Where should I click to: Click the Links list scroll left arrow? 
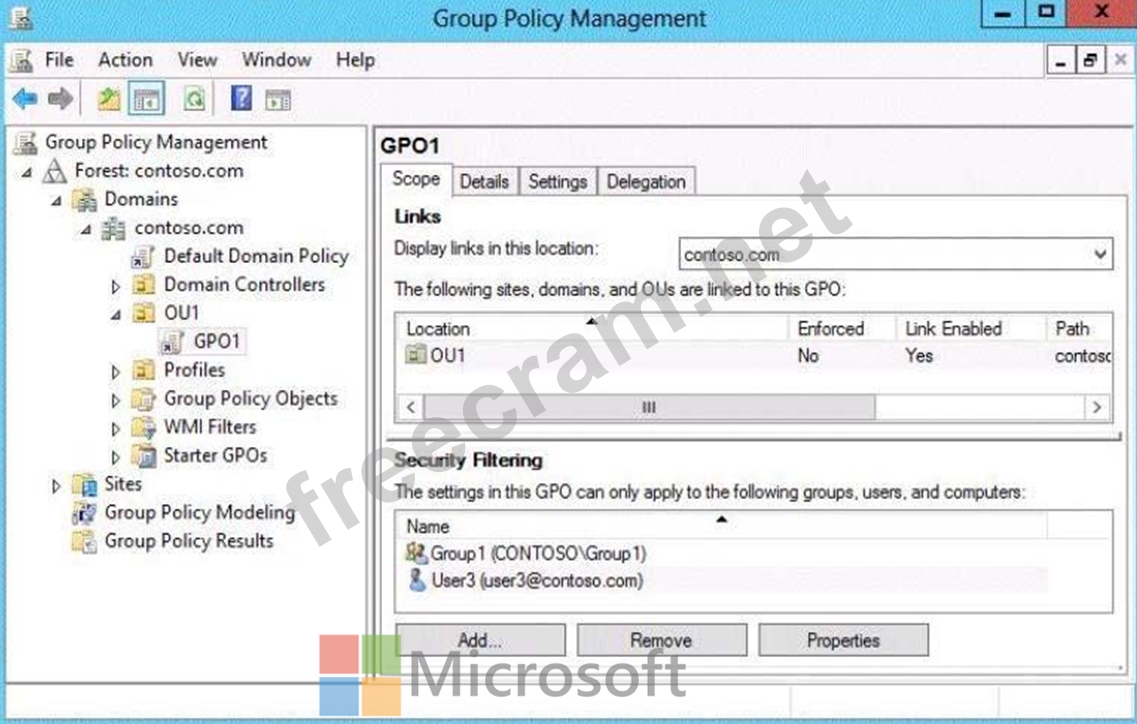tap(411, 407)
